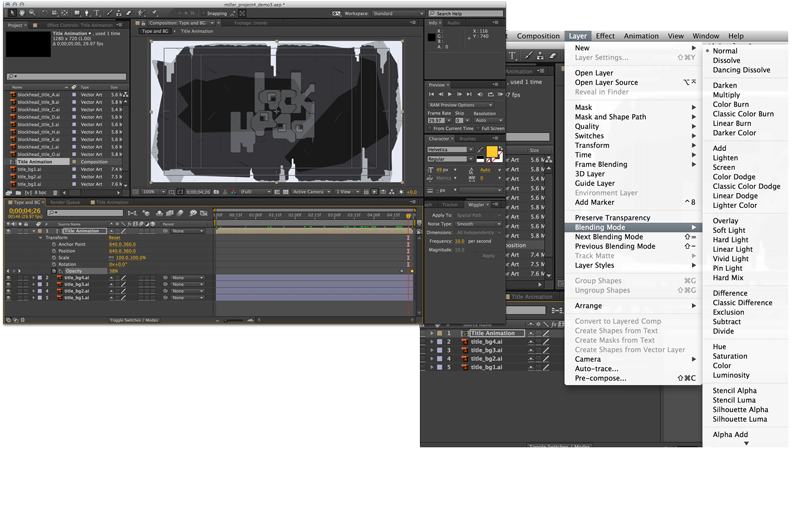Hide Title Animation layer in timeline

click(9, 231)
